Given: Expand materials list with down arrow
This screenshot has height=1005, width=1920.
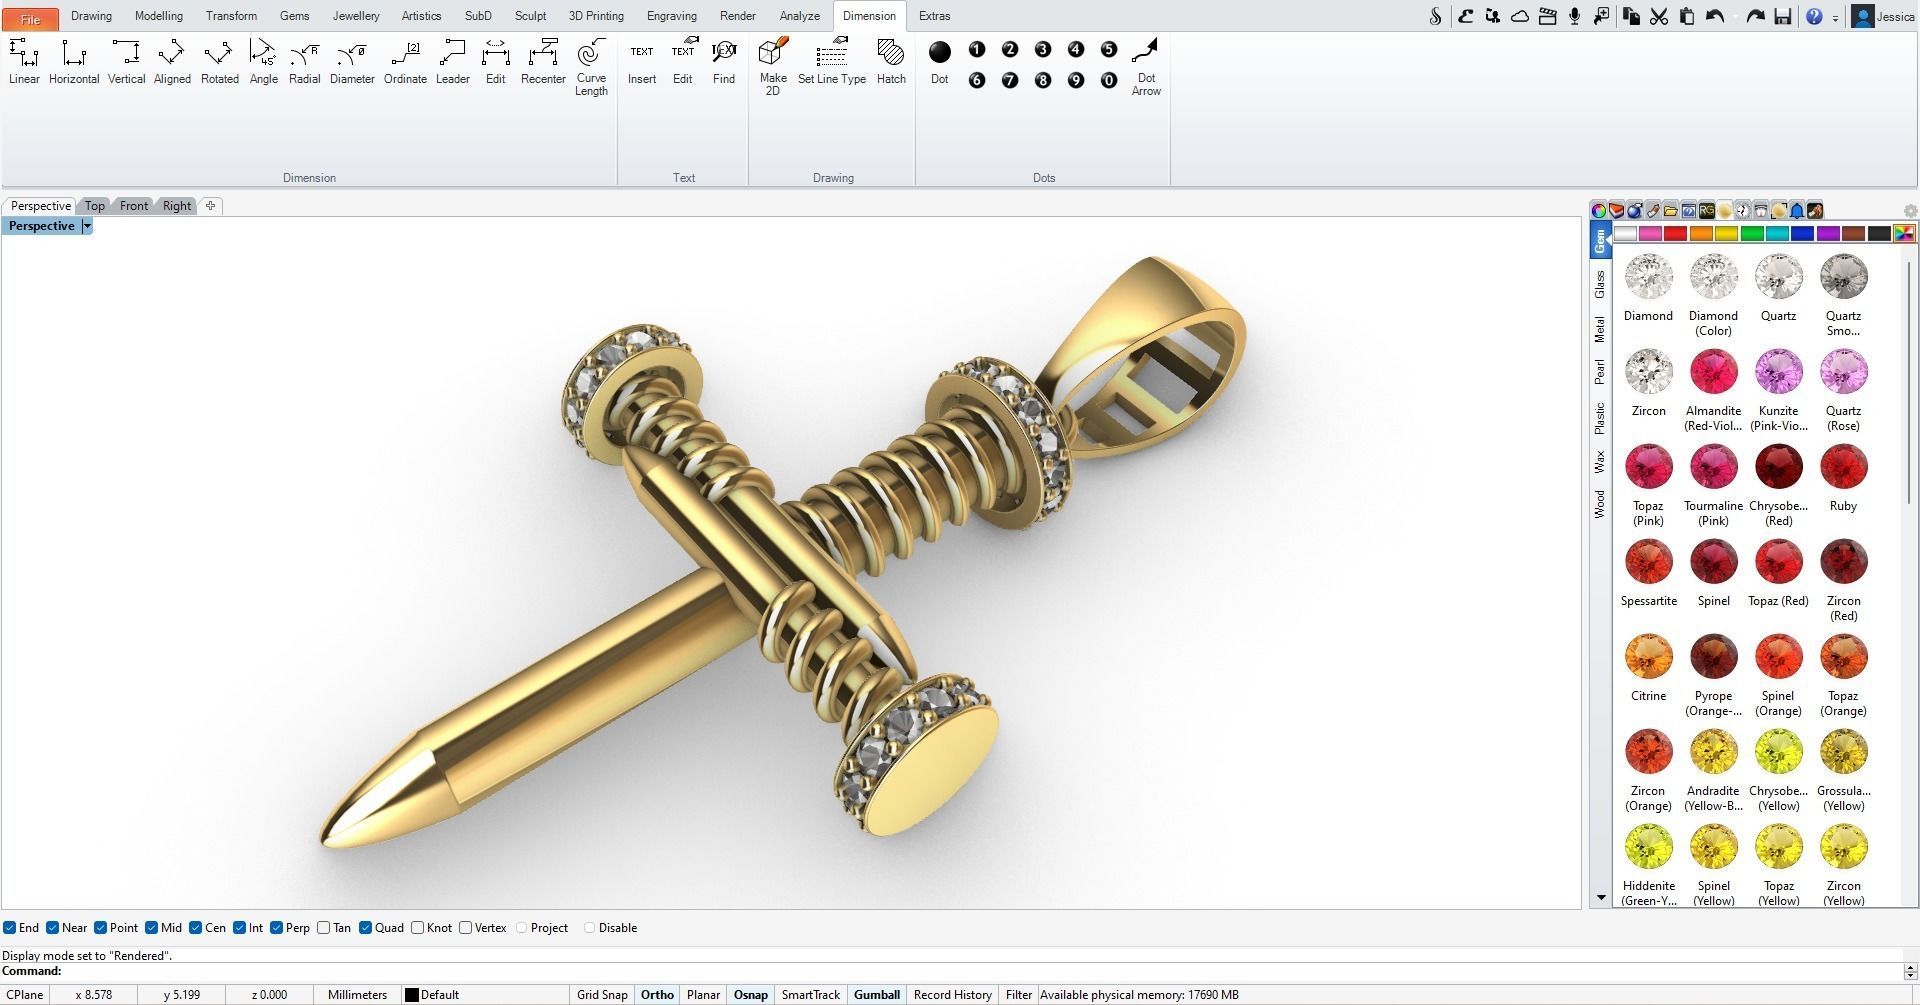Looking at the screenshot, I should pyautogui.click(x=1600, y=898).
